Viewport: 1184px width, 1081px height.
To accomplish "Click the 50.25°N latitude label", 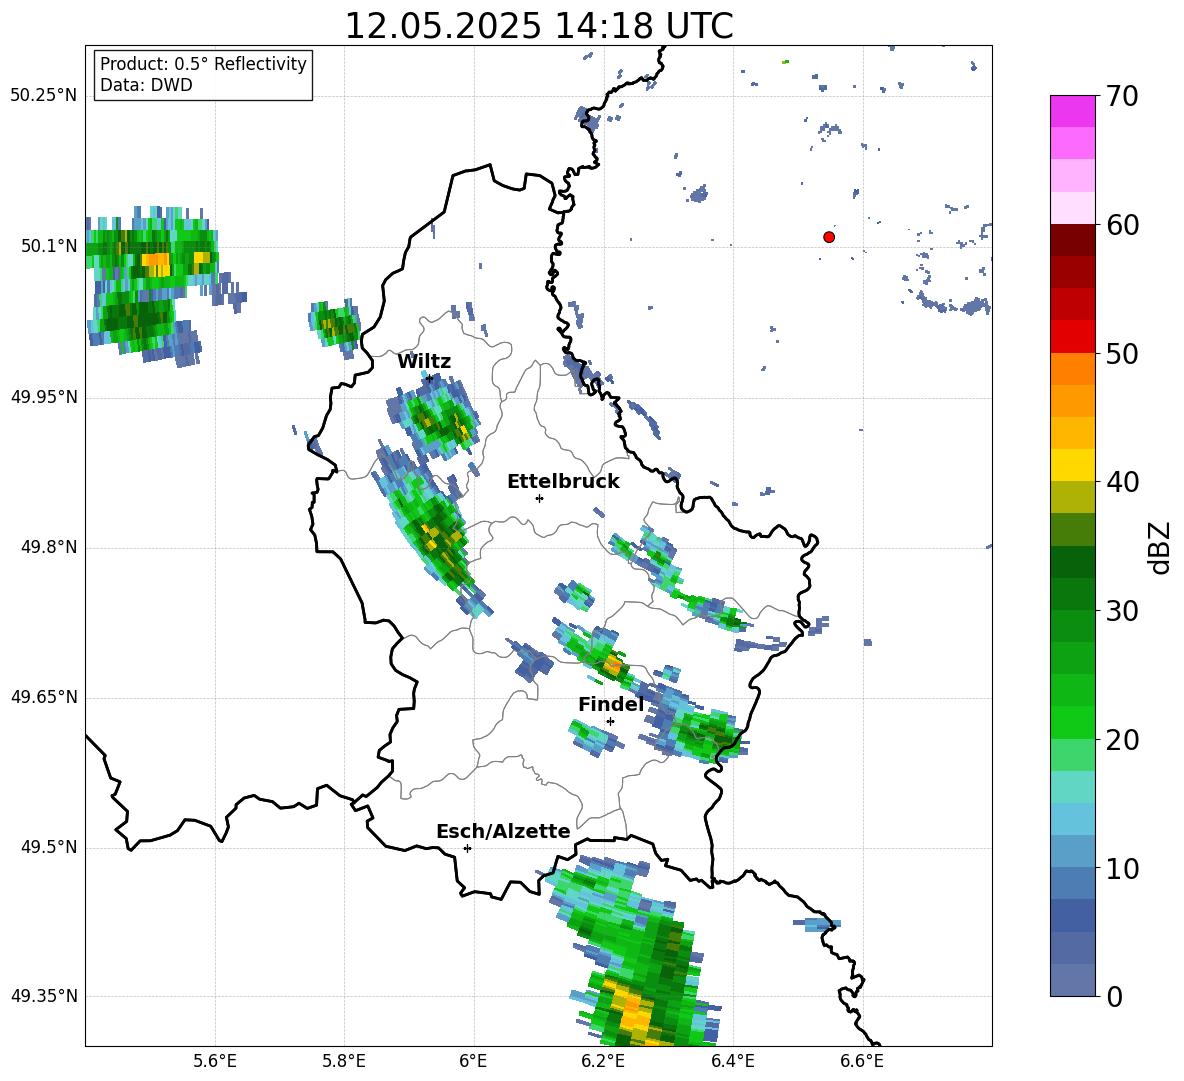I will [44, 96].
